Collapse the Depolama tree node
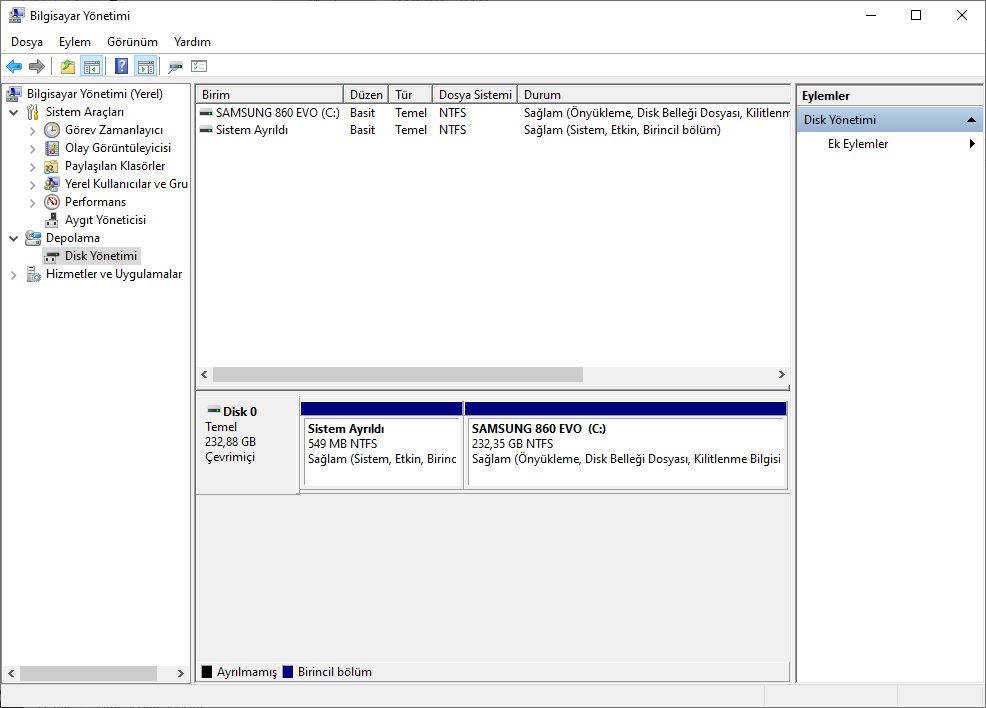 13,238
